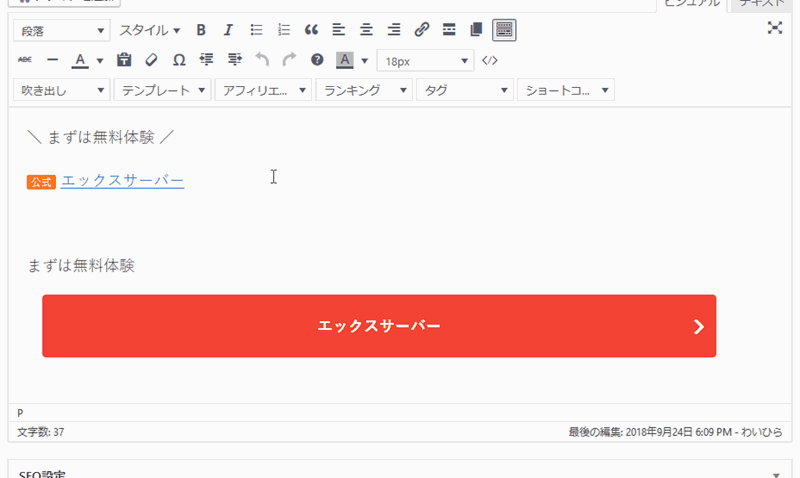Insert a horizontal line

point(53,60)
